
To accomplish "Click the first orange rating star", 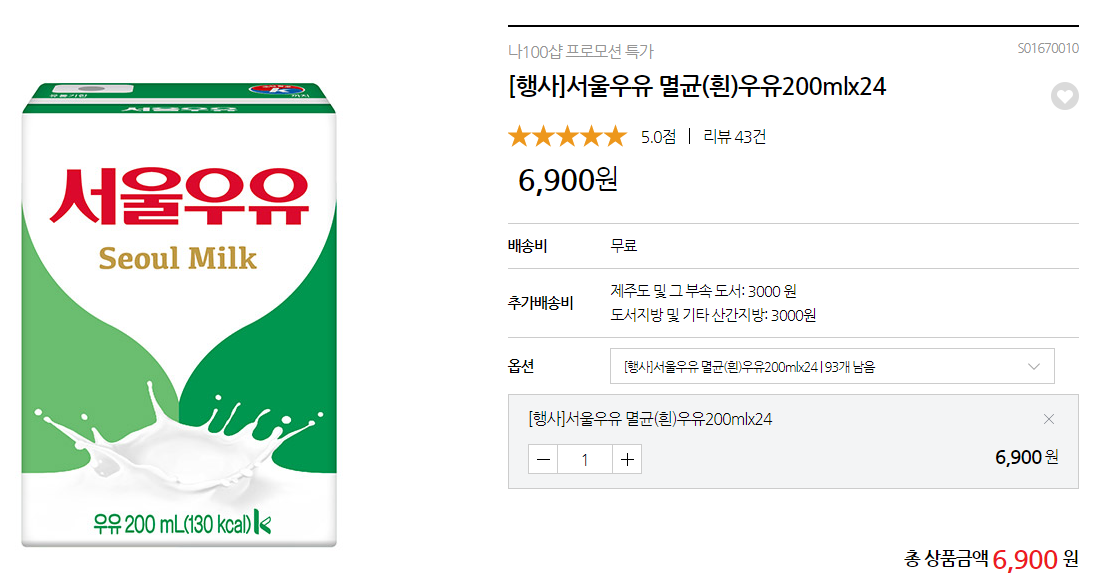I will click(519, 136).
